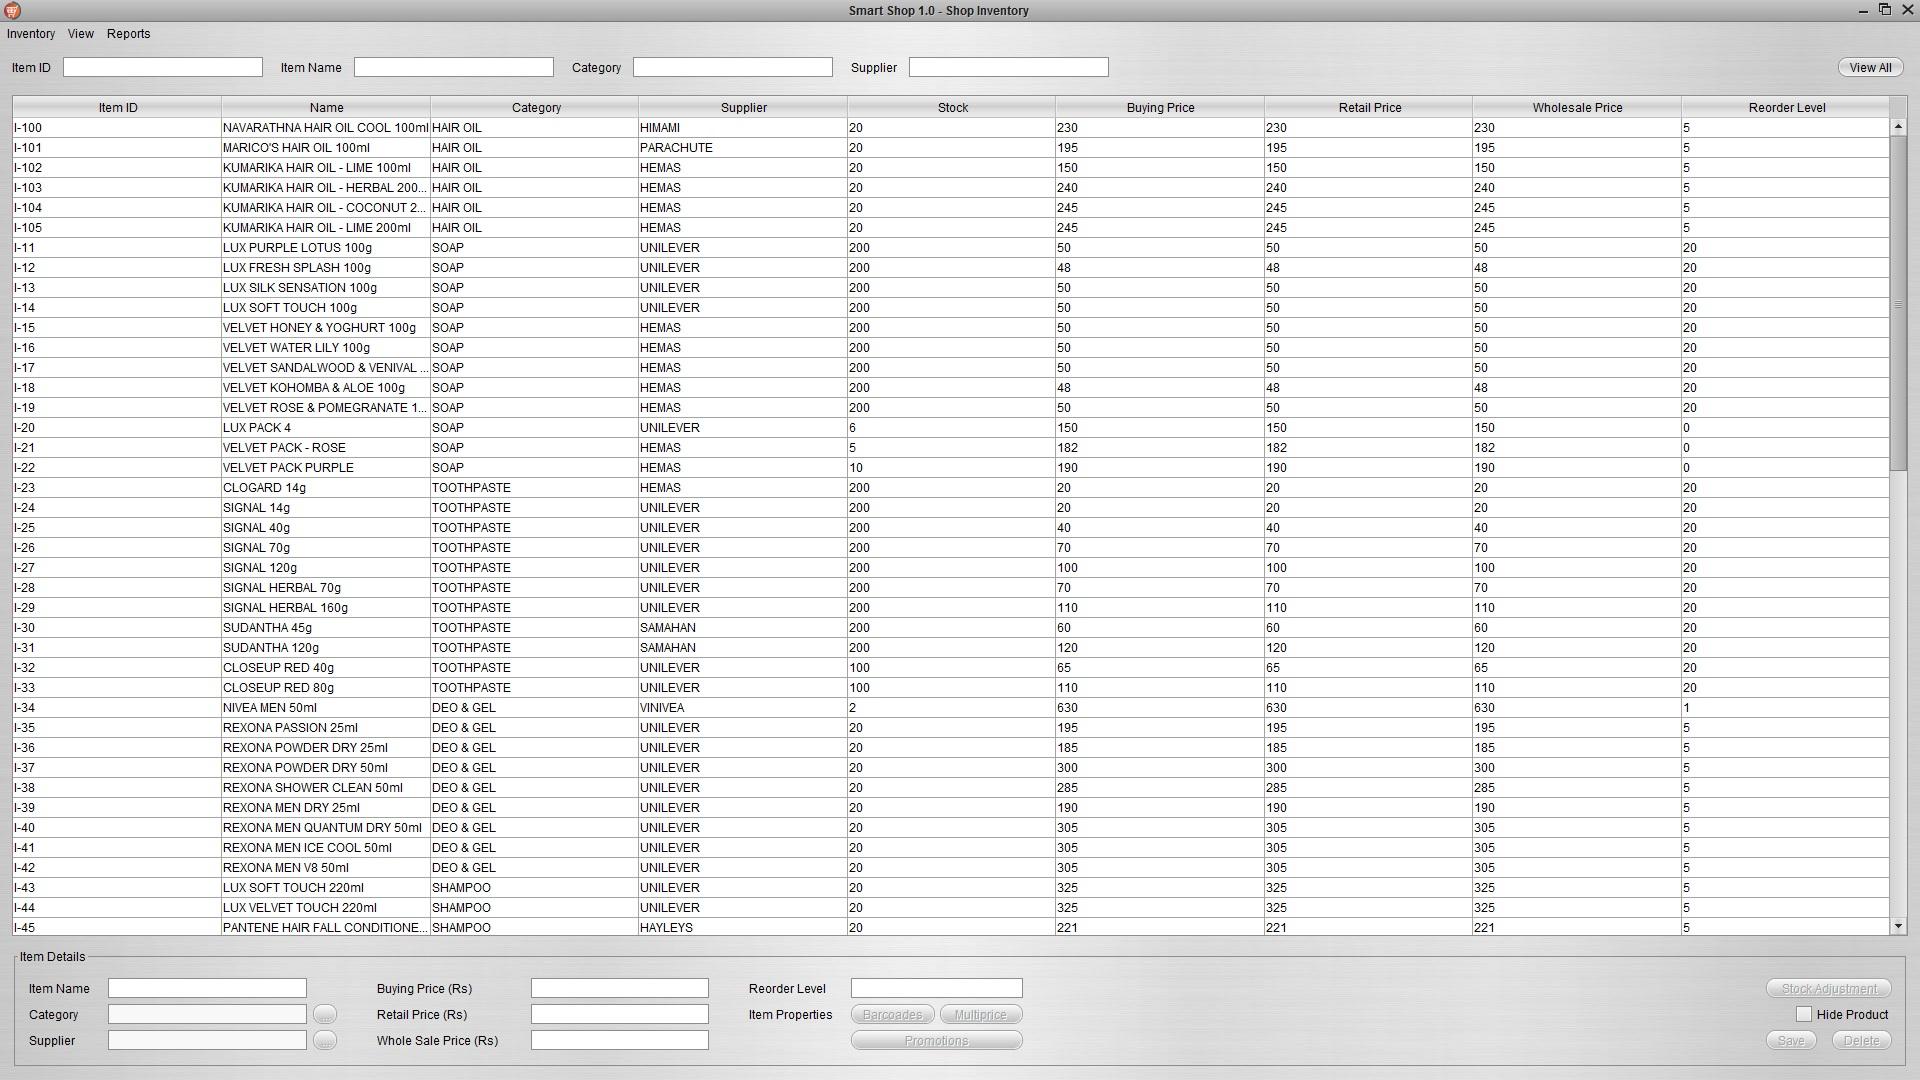Screen dimensions: 1920x1080
Task: Click the Retail Price (Rs) field
Action: coord(620,1014)
